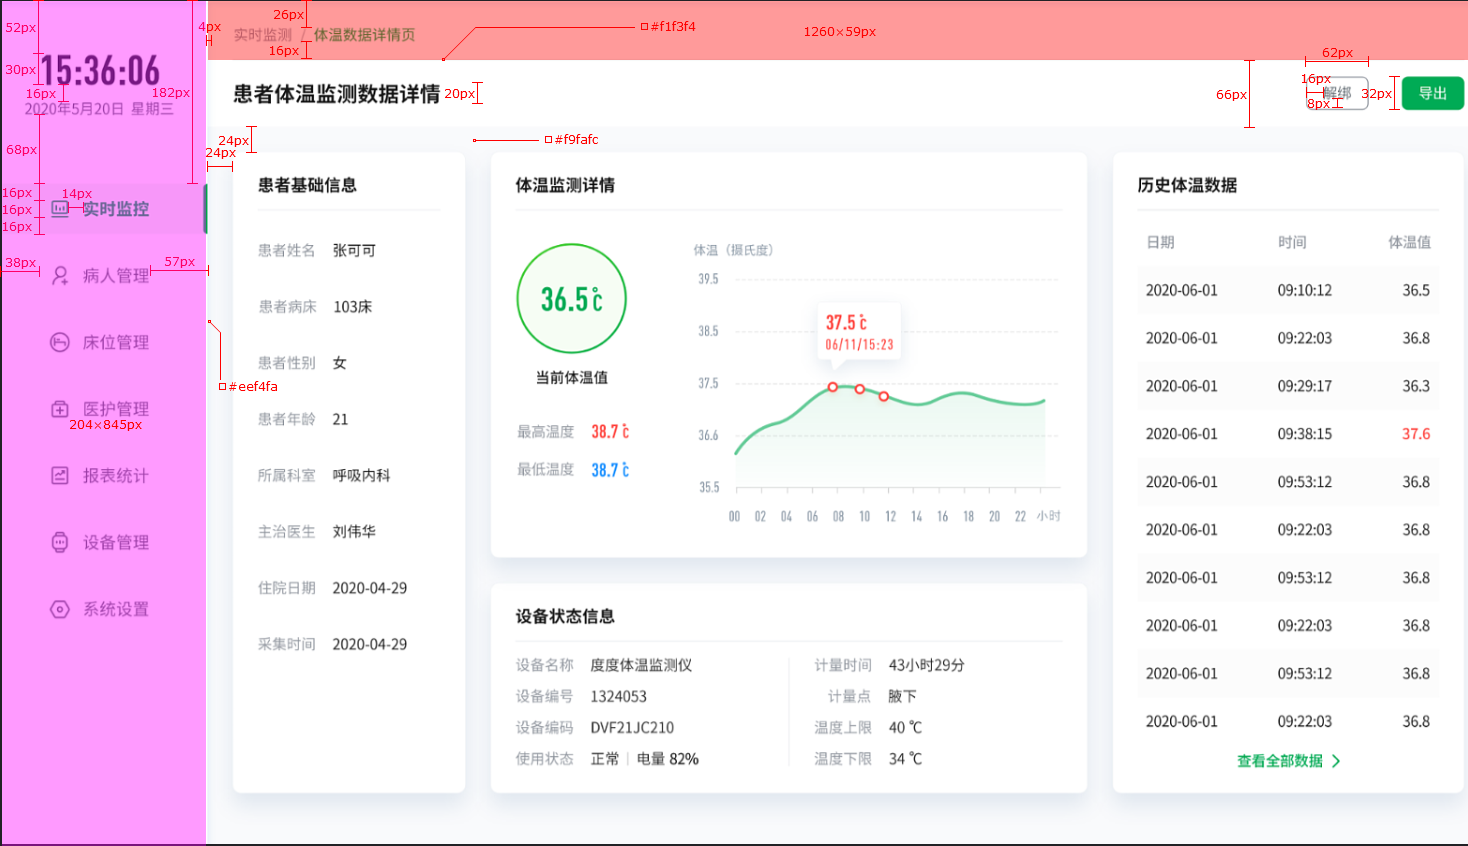Click lower temperature limit 34 ℃
The height and width of the screenshot is (846, 1468).
click(905, 759)
